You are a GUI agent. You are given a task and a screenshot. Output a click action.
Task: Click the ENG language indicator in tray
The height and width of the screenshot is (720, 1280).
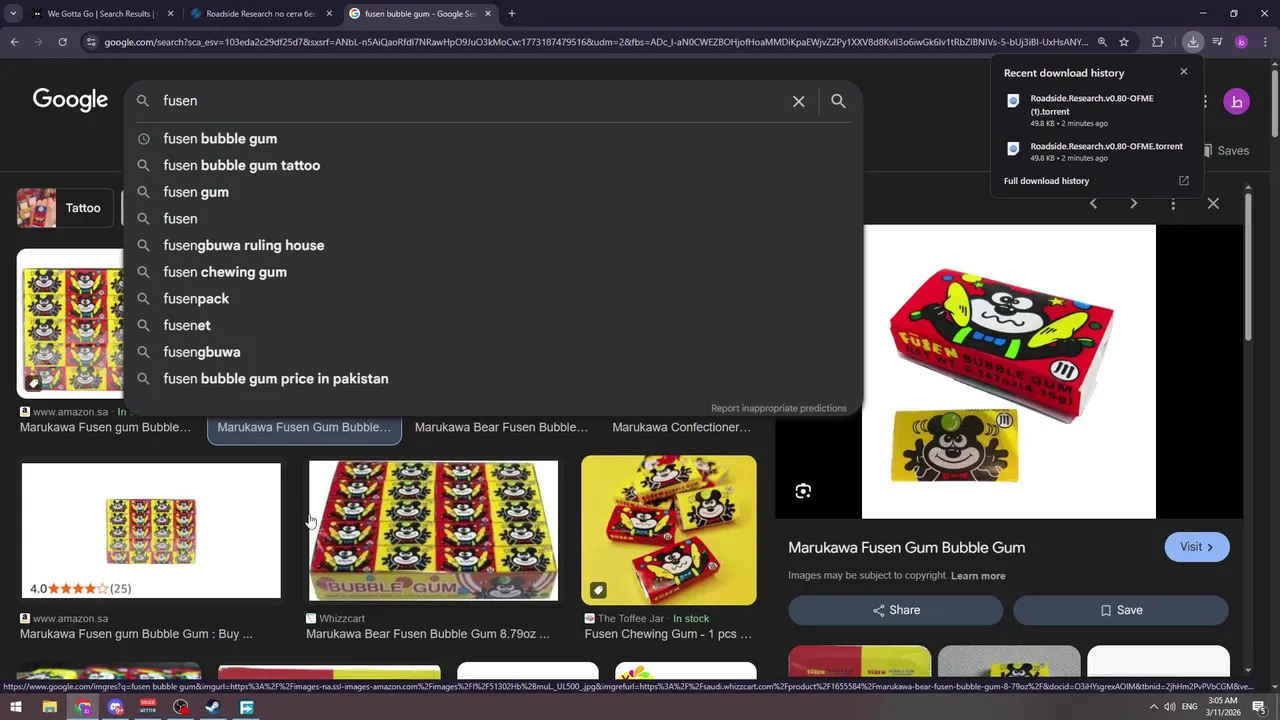click(1189, 708)
